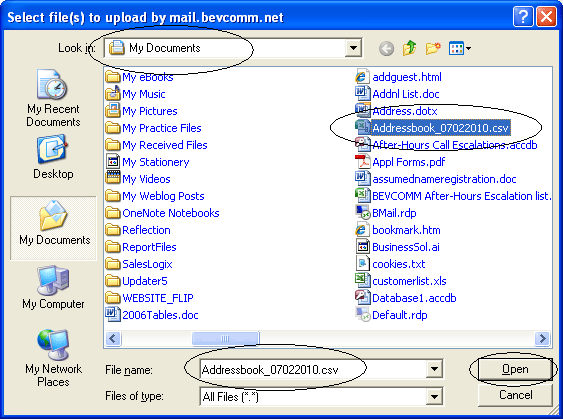Click inside the File name field
The image size is (563, 419).
313,369
